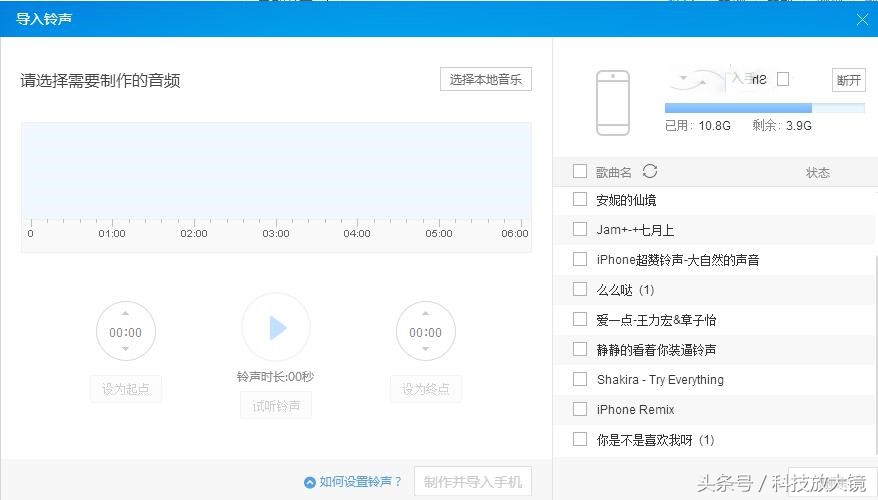The width and height of the screenshot is (878, 500).
Task: Check the box for 你是不是喜欢我呀 (1)
Action: 580,439
